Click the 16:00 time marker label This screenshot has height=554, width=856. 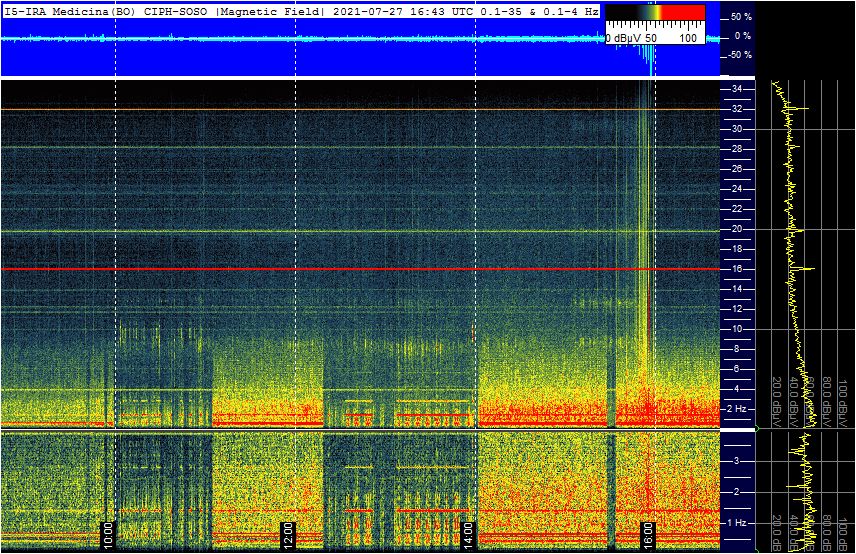coord(647,535)
